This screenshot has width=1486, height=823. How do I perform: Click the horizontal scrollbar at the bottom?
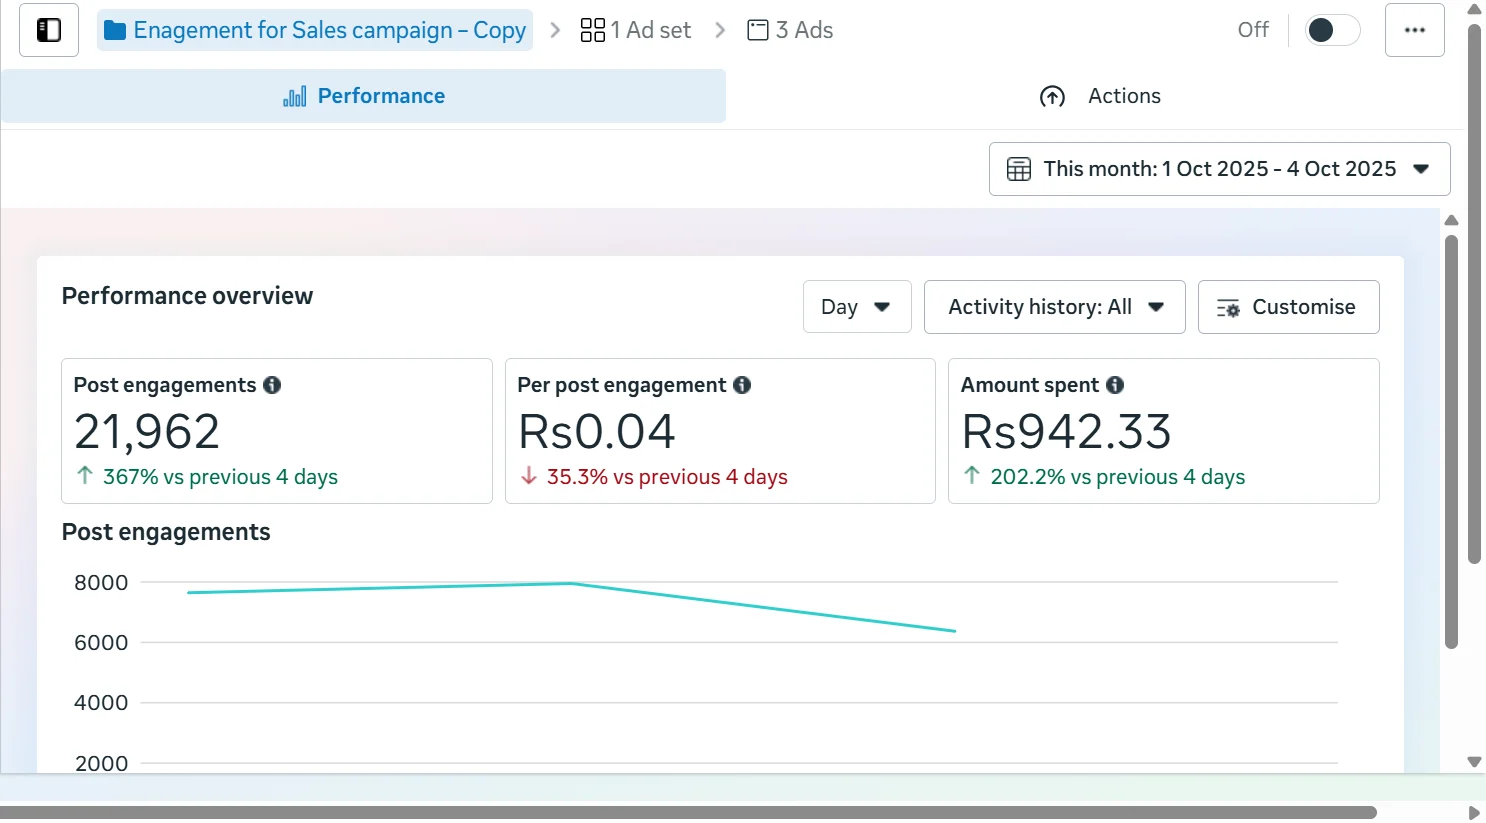[x=688, y=812]
